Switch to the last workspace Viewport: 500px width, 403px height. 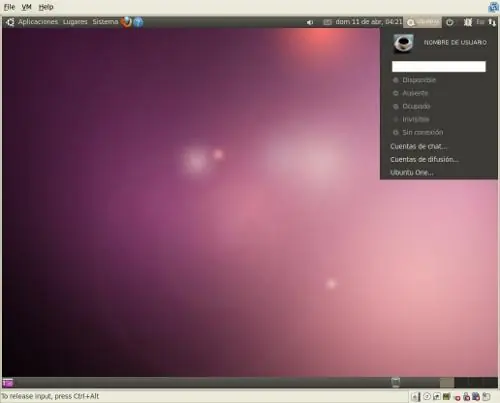tap(490, 382)
